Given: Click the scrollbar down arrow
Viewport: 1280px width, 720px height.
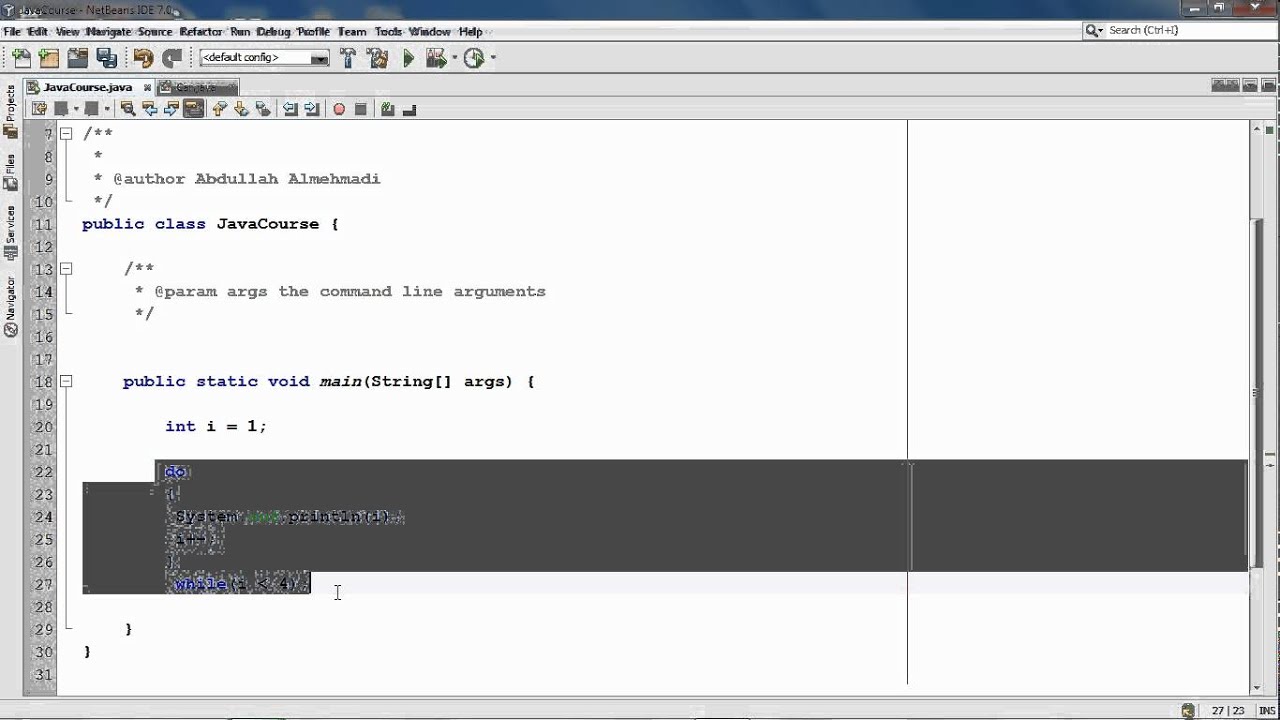Looking at the screenshot, I should tap(1256, 688).
